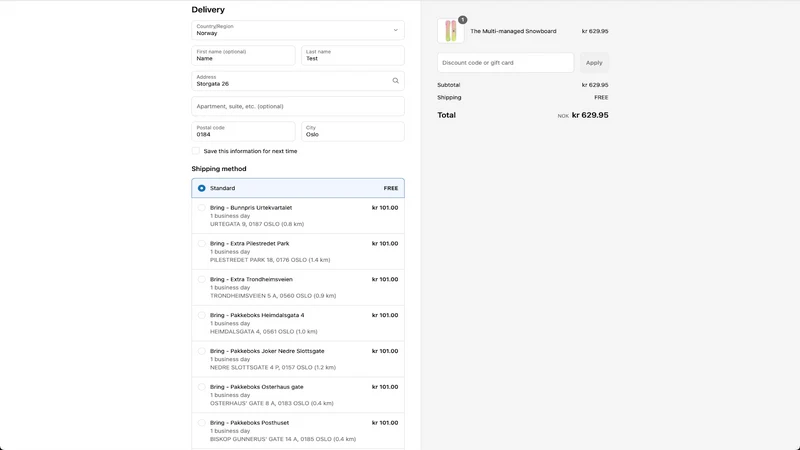The image size is (800, 450).
Task: Choose Bring Extra Pilestredet Park pickup
Action: (x=298, y=252)
